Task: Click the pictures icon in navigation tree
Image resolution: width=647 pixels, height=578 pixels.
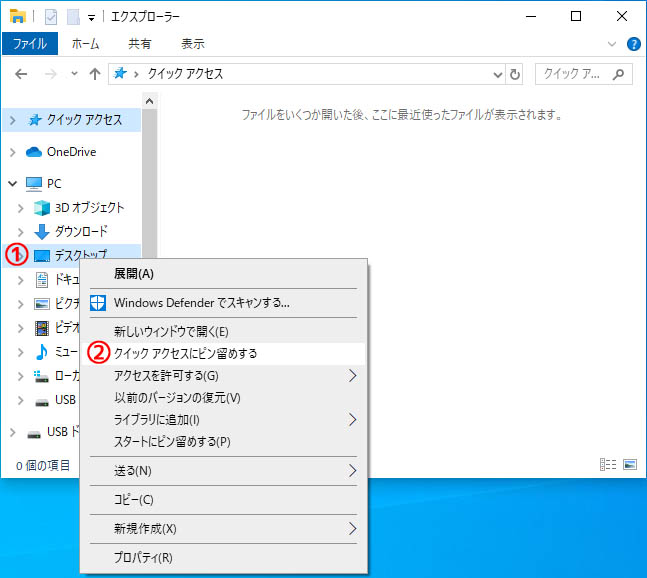Action: pos(42,304)
